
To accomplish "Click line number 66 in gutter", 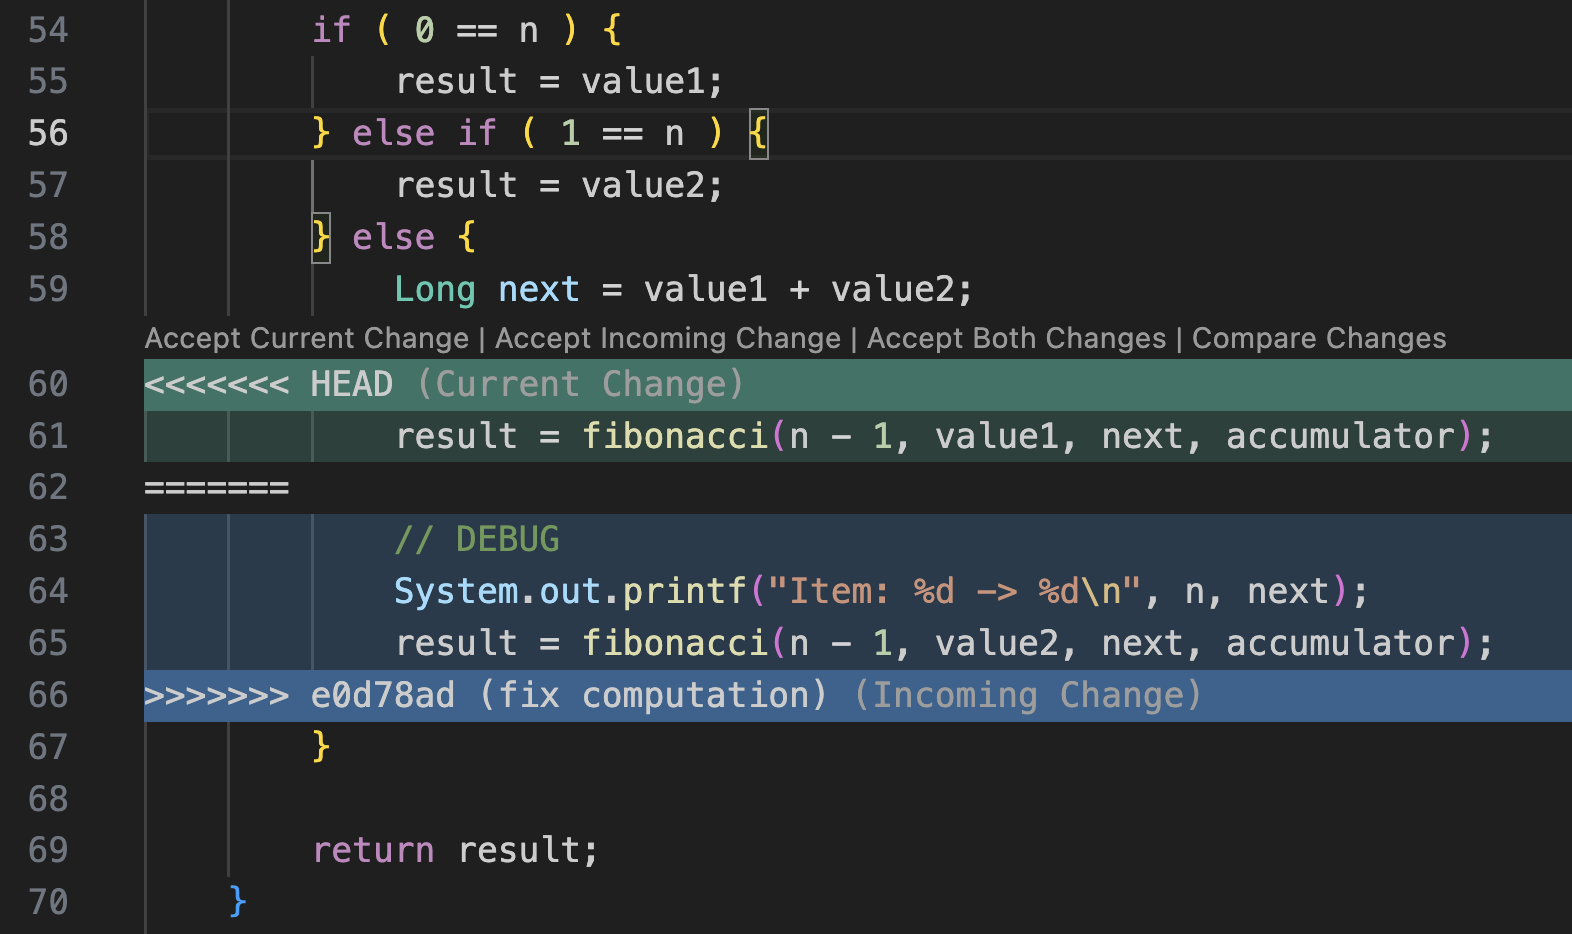I will (48, 695).
